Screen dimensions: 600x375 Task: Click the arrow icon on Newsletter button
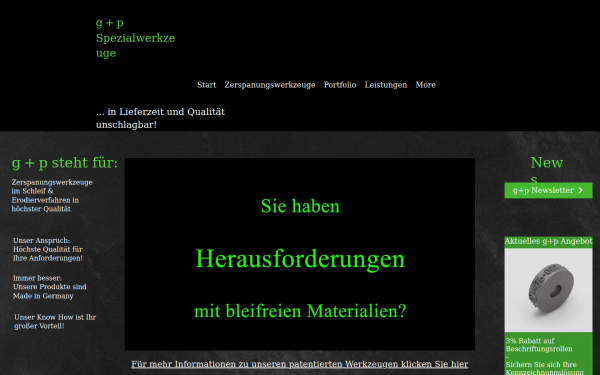click(x=580, y=190)
